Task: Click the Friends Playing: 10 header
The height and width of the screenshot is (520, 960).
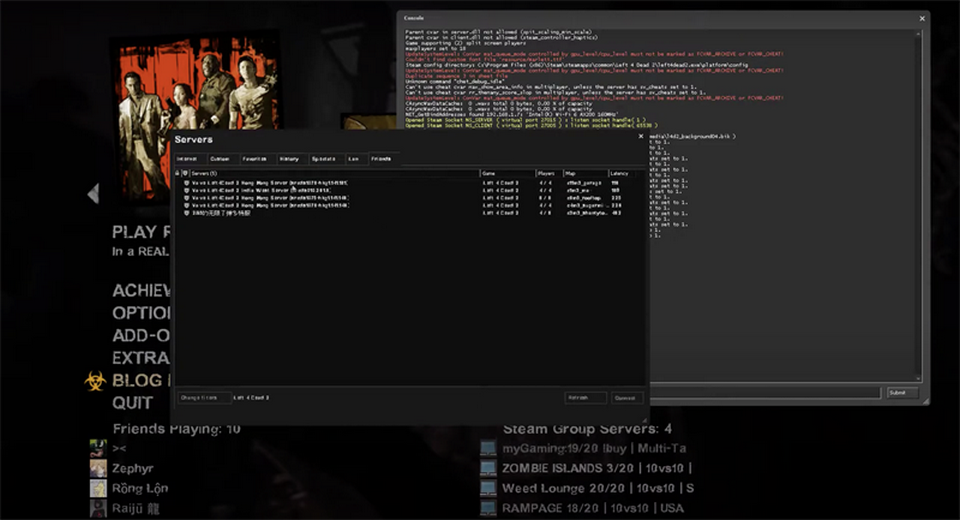Action: 176,429
